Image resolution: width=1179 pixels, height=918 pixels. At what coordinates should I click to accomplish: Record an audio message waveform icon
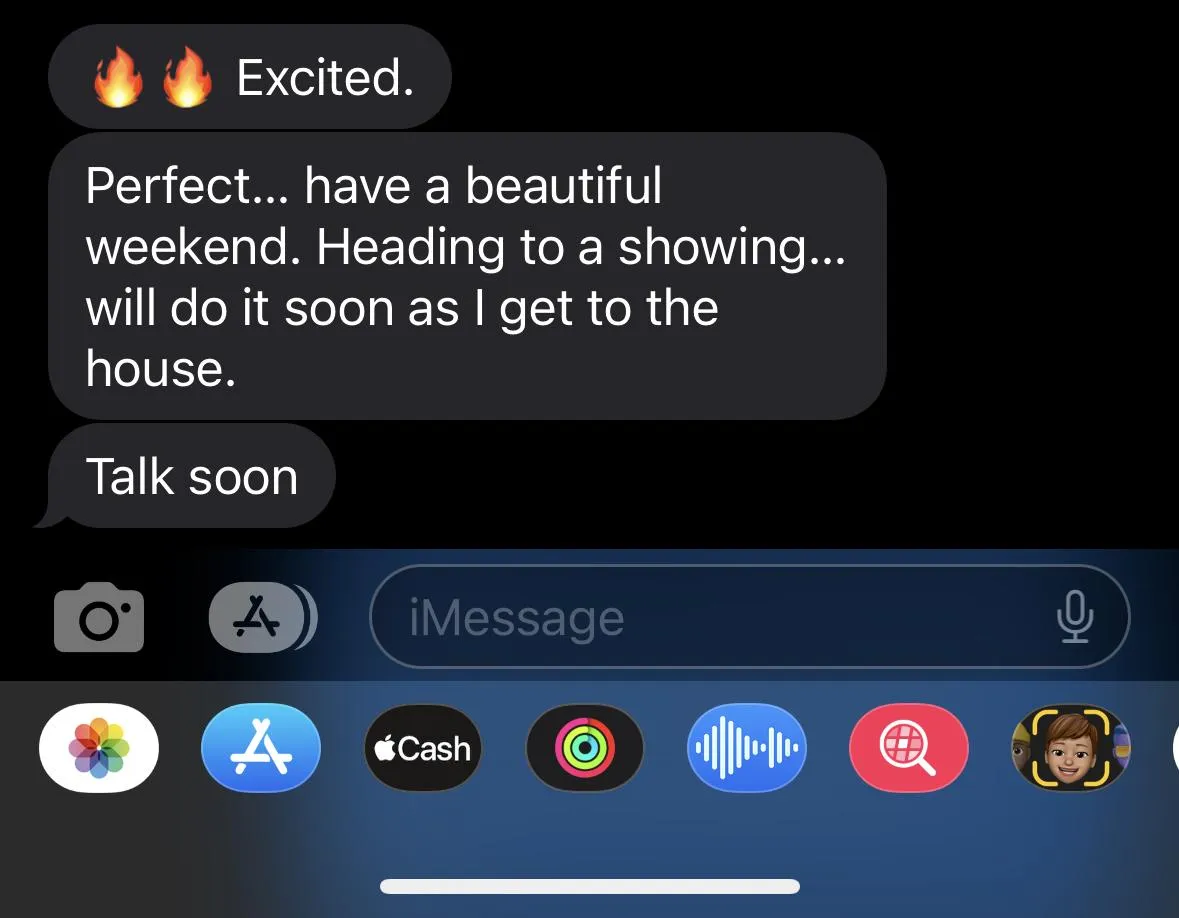[x=747, y=747]
